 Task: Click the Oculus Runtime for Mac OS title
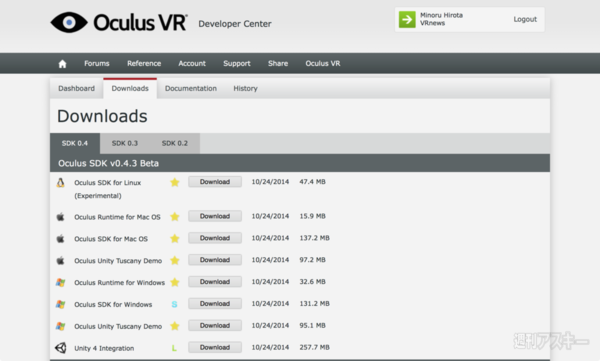point(117,217)
